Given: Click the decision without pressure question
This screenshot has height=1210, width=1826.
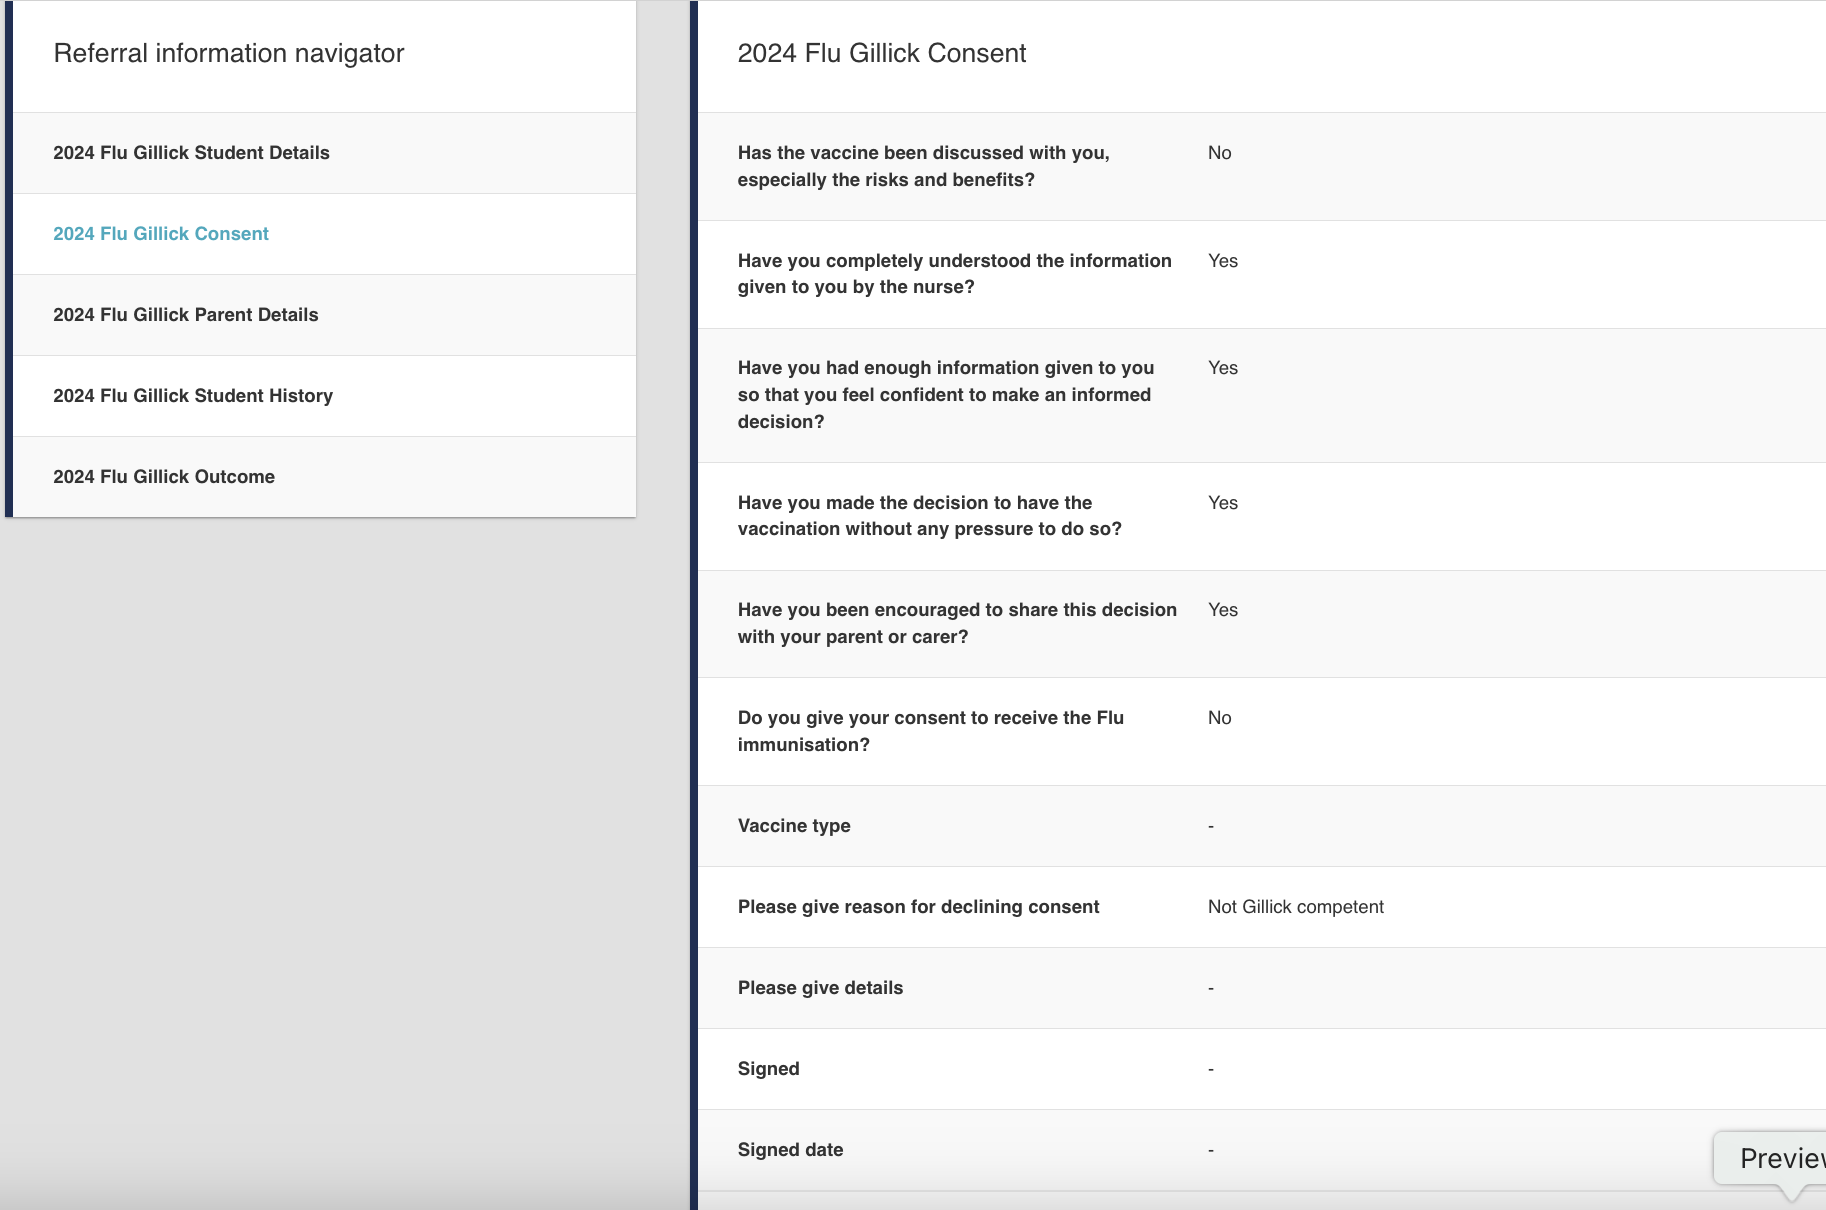Looking at the screenshot, I should (929, 516).
